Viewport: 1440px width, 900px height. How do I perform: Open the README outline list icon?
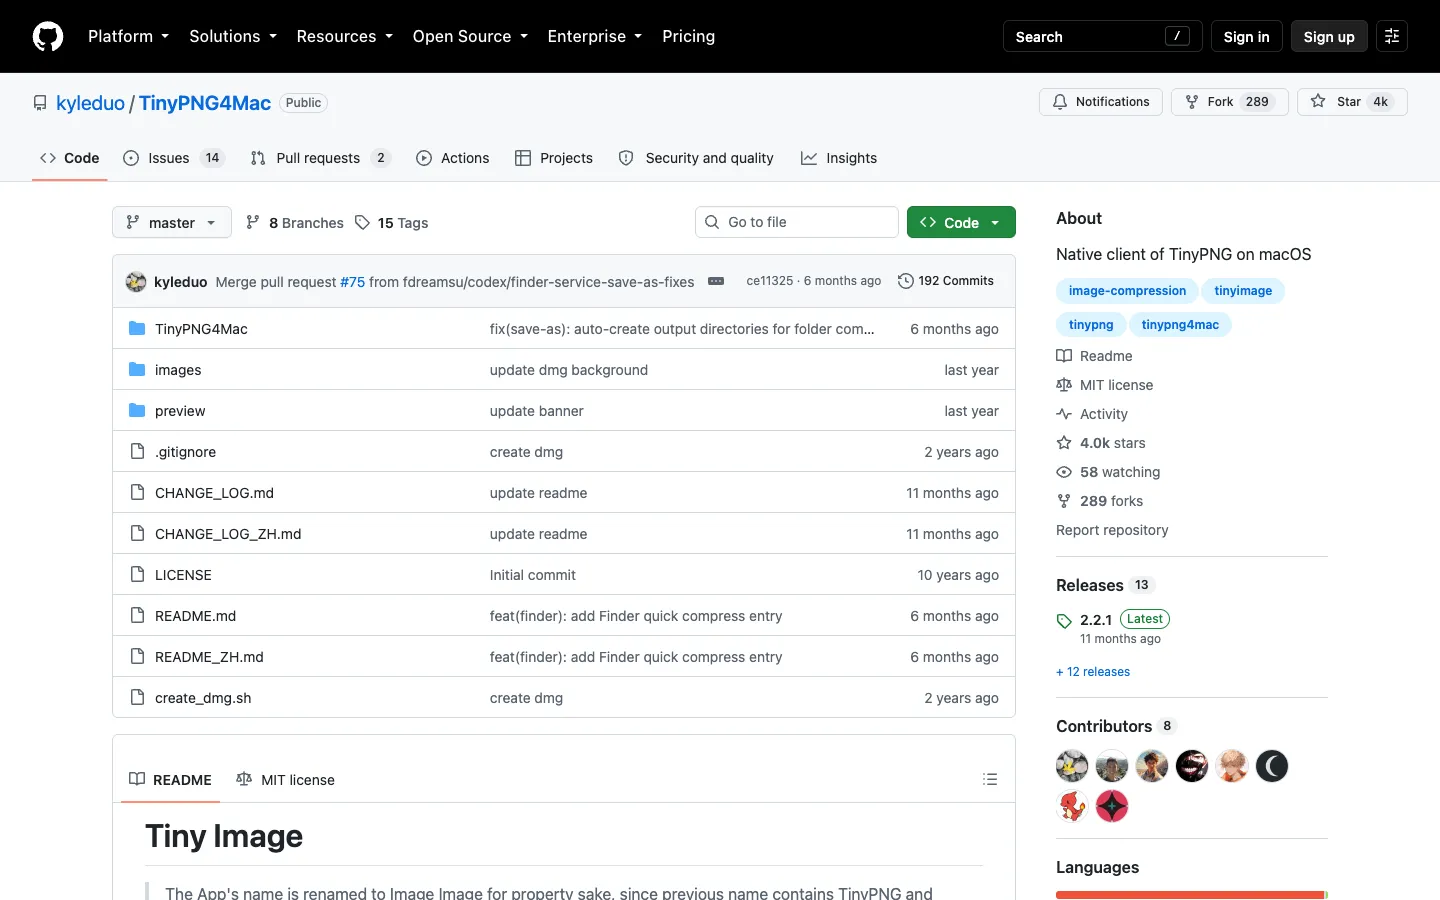click(x=990, y=779)
